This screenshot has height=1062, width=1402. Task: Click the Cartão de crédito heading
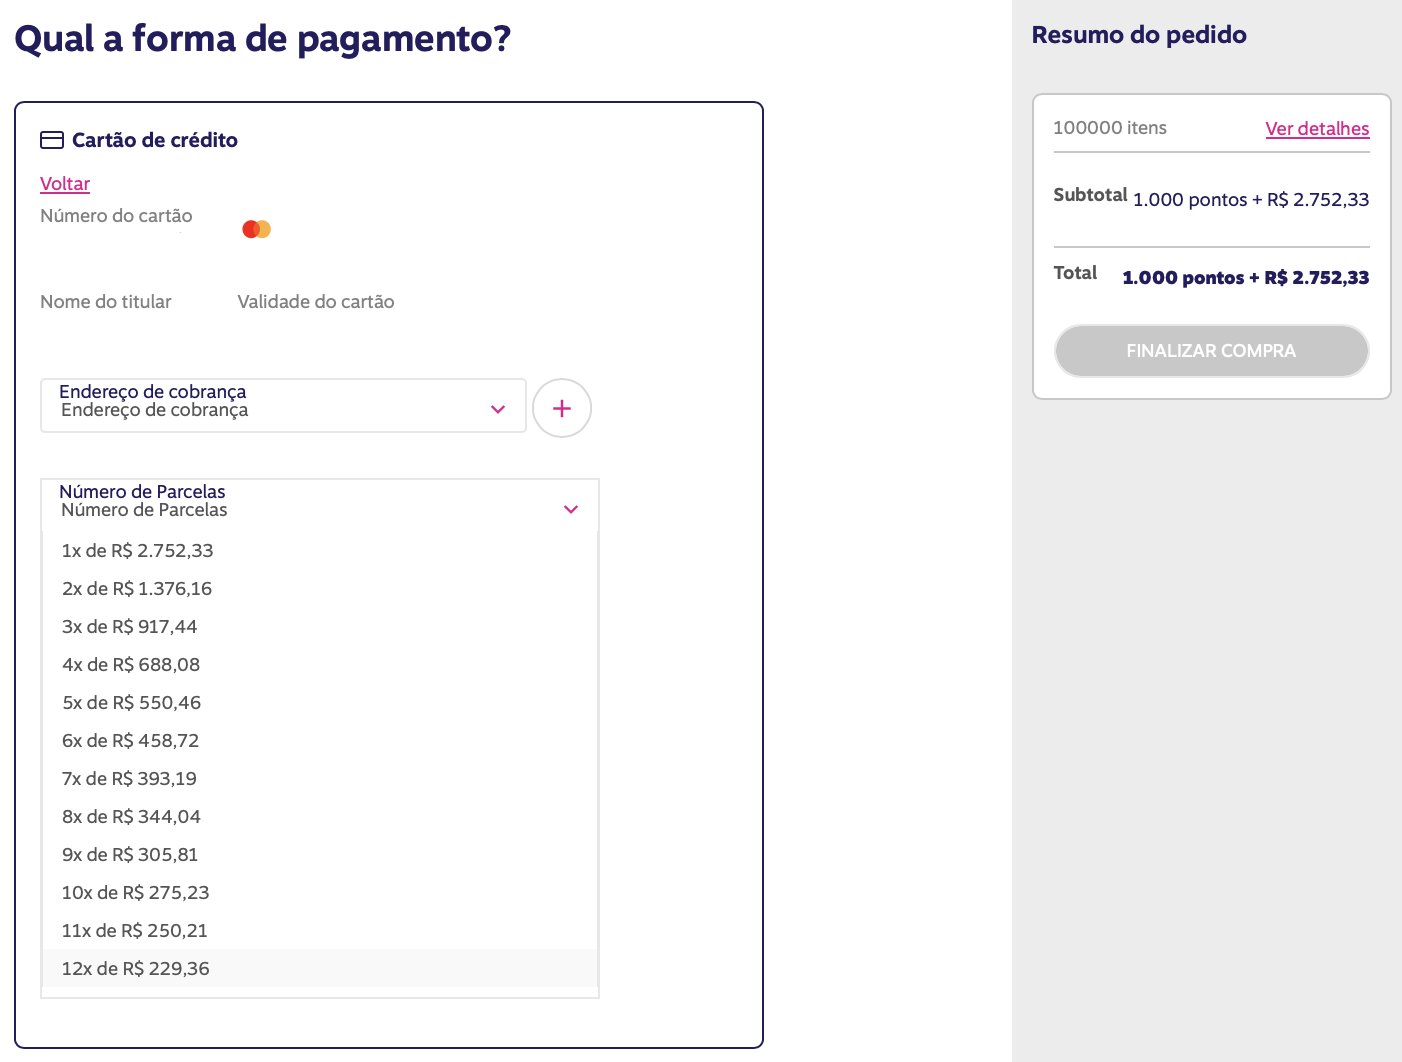(155, 140)
